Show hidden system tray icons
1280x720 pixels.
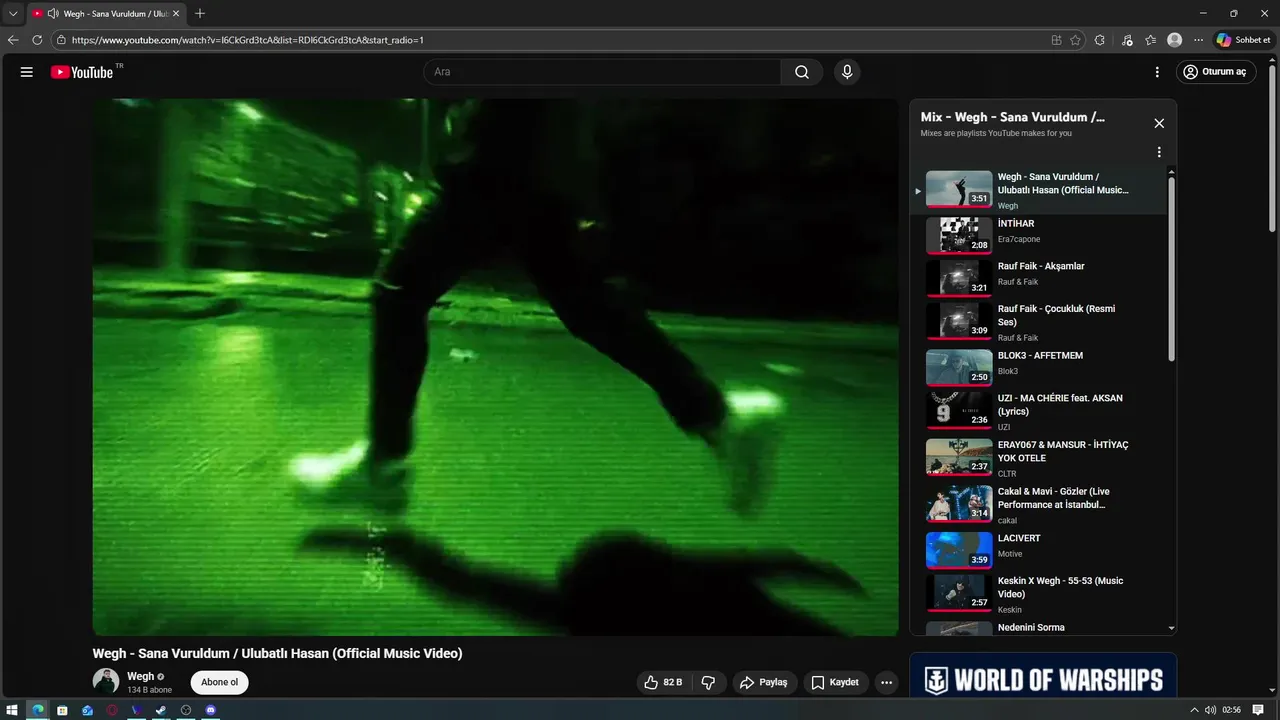coord(1194,710)
